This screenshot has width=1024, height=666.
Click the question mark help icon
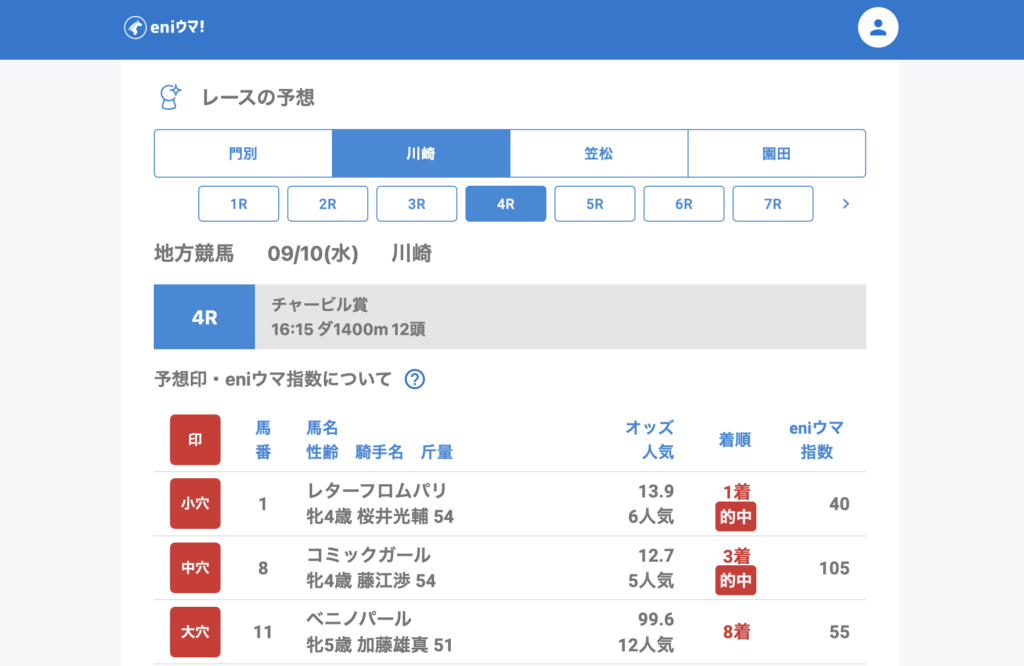click(x=415, y=379)
